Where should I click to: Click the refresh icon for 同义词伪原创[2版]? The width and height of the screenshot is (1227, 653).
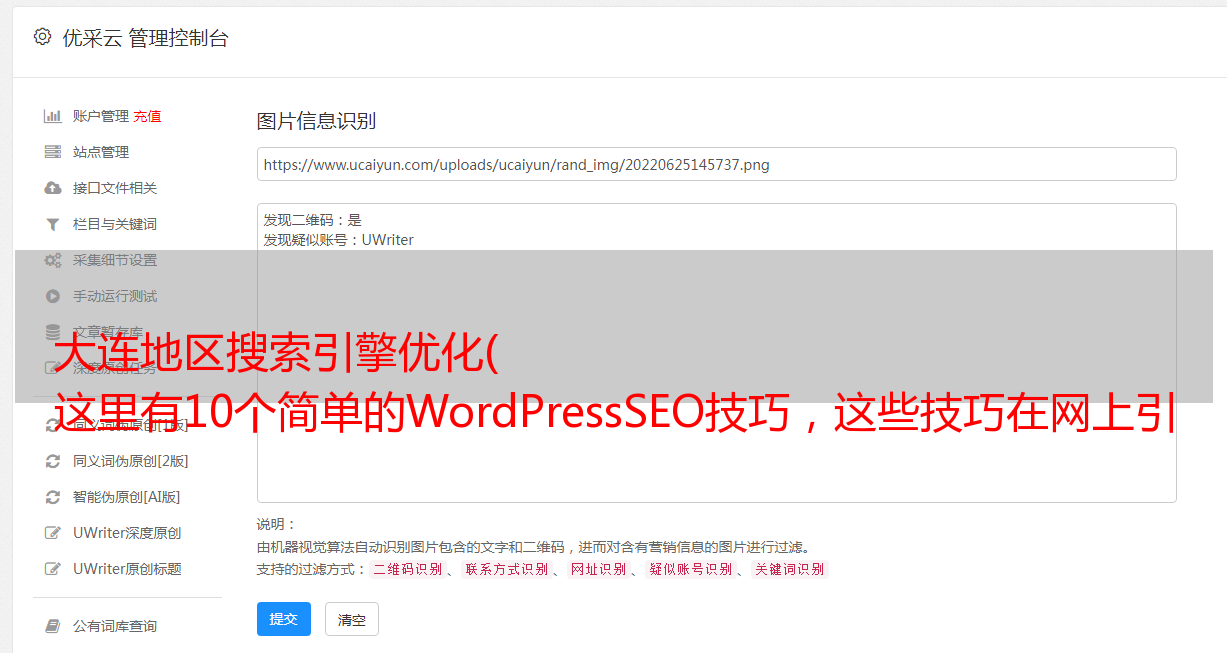(53, 461)
